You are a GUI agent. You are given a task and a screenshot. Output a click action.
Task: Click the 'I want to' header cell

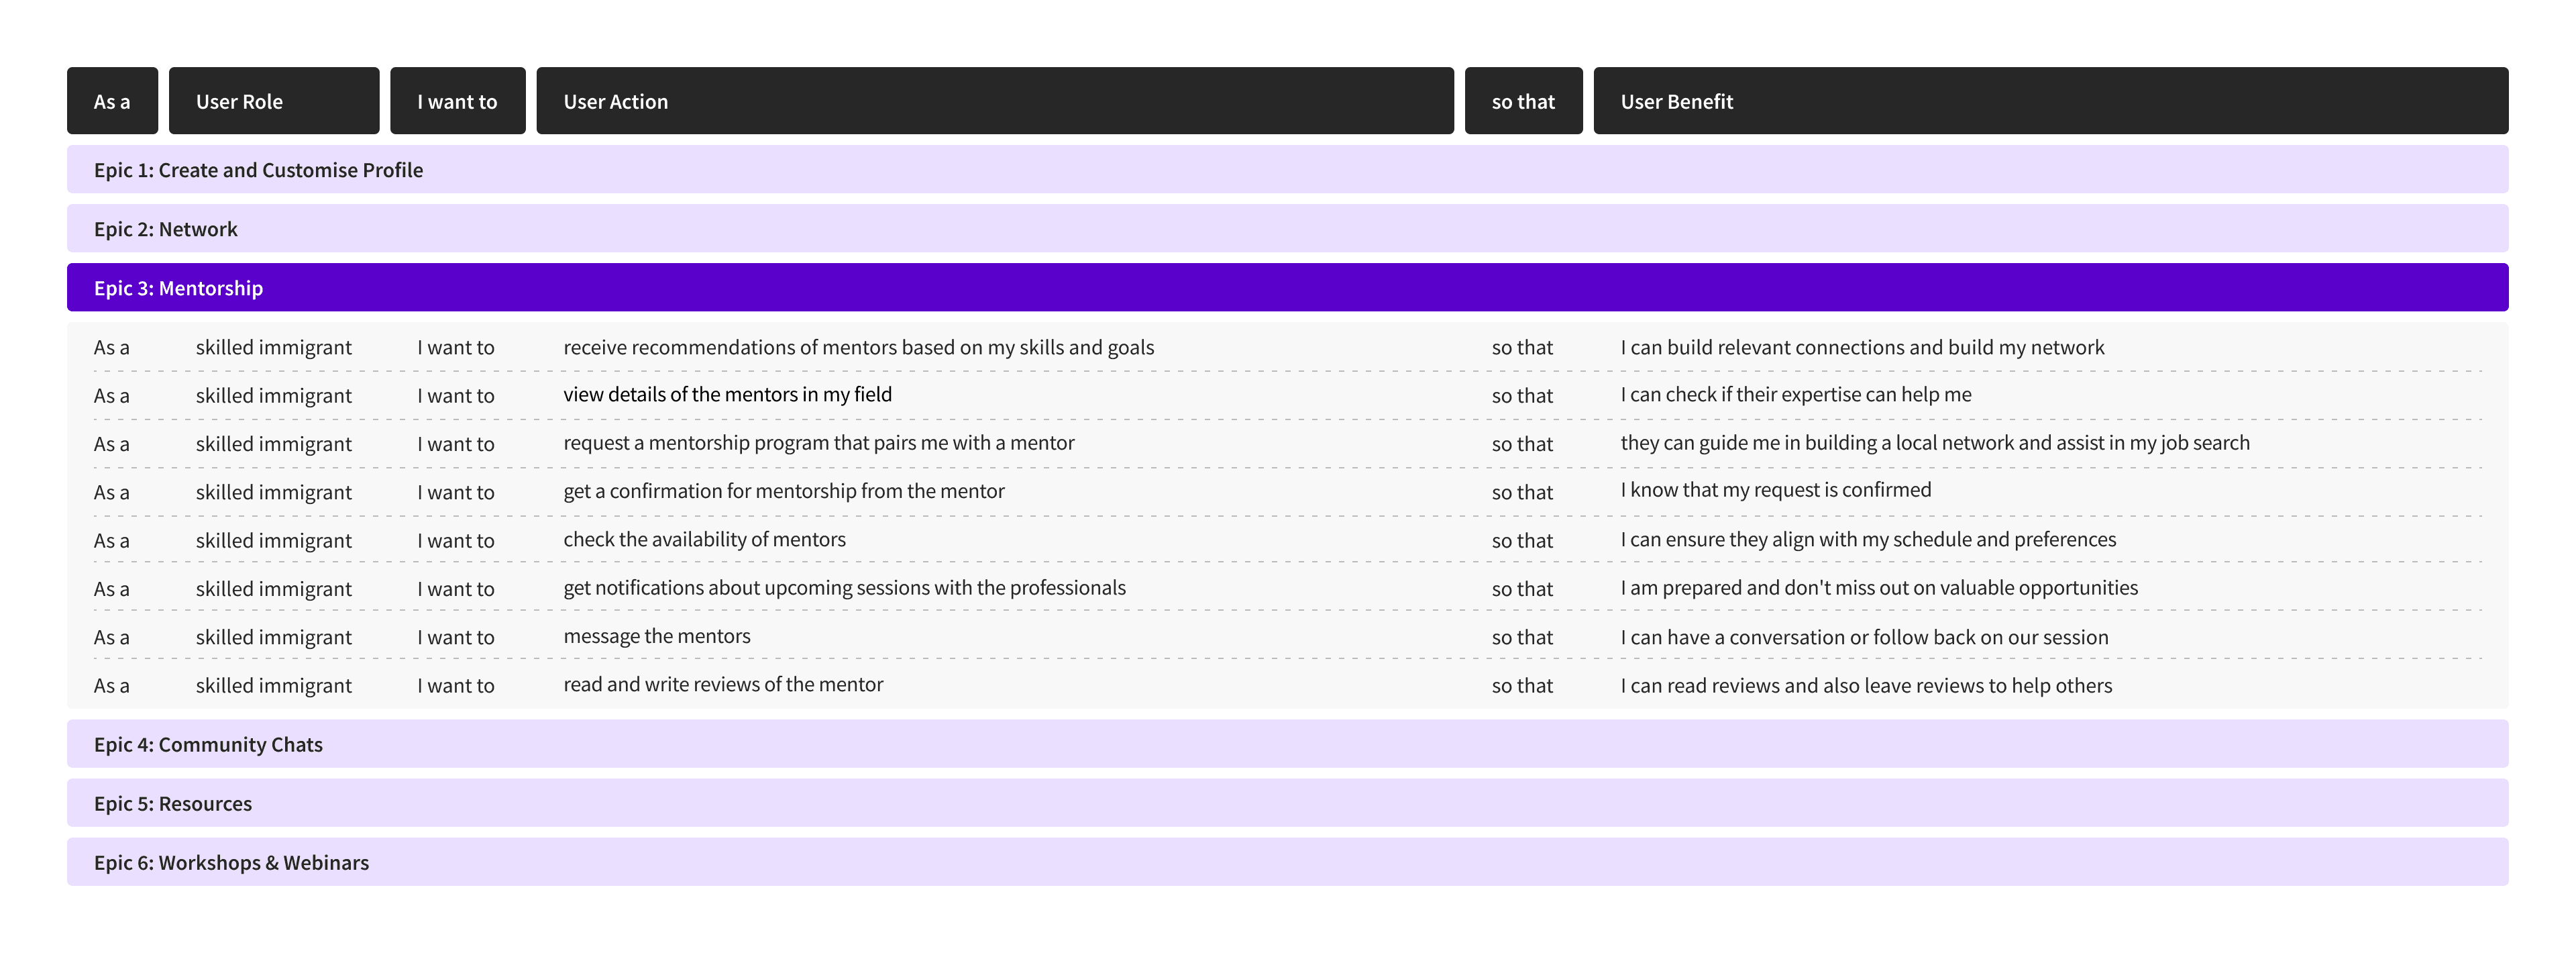click(457, 101)
